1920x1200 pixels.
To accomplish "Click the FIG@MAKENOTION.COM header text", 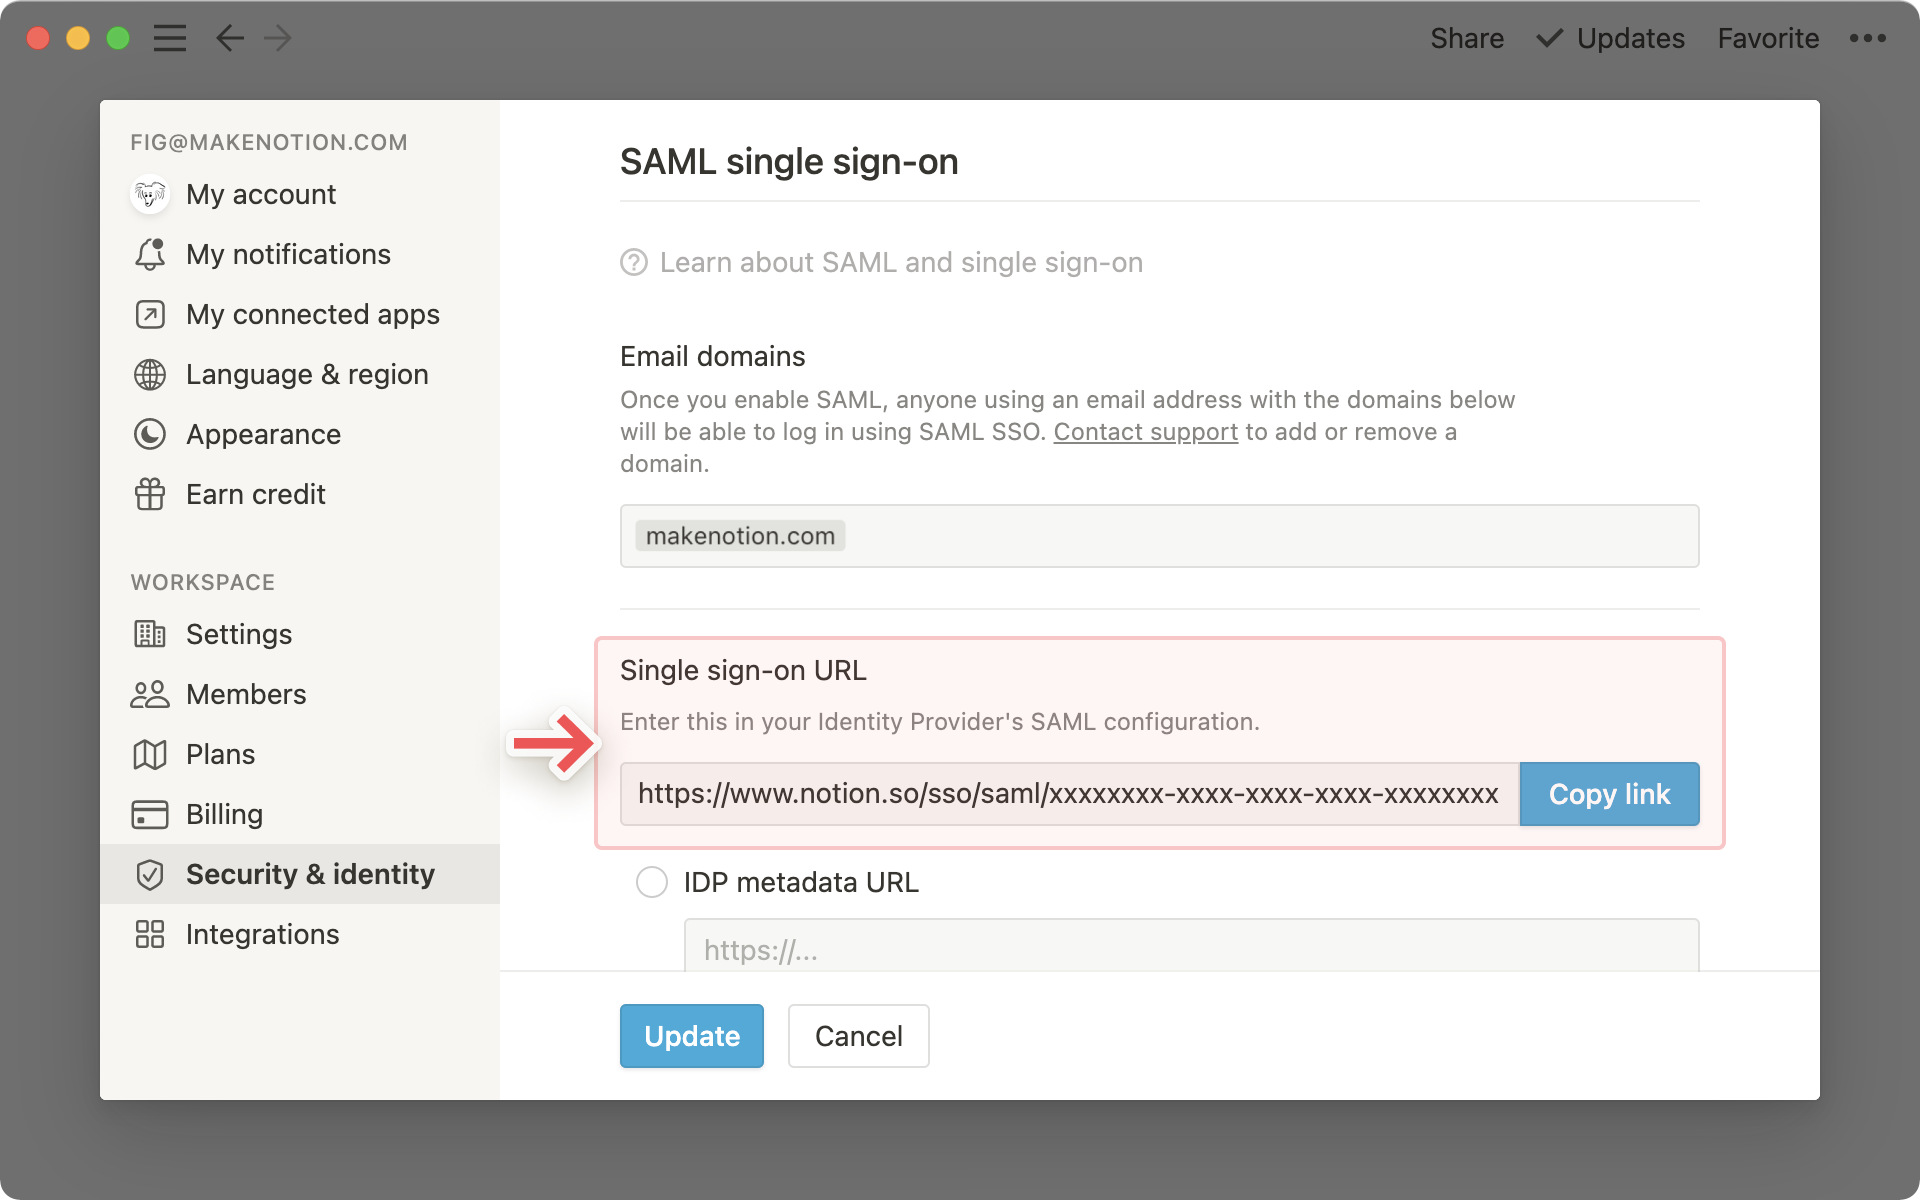I will point(269,142).
